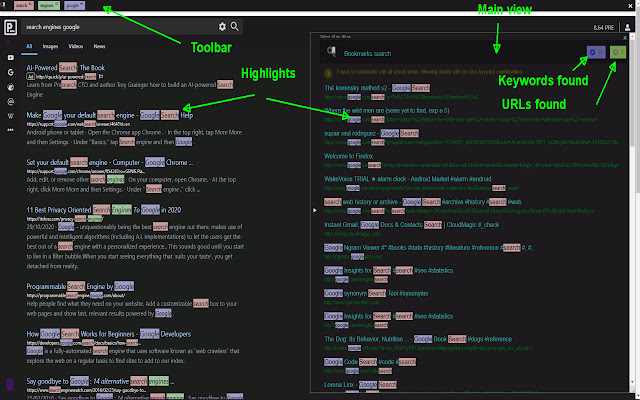Open 'search web history or archive' bookmark

pos(422,202)
